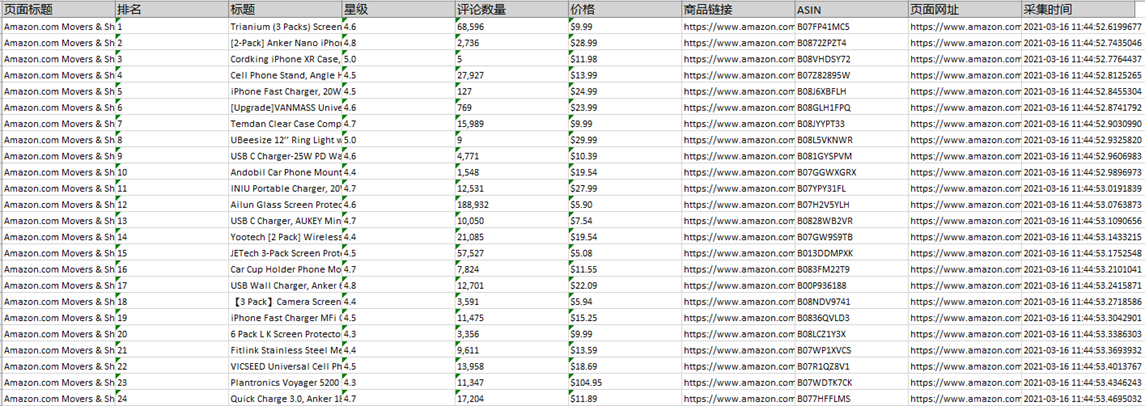The height and width of the screenshot is (406, 1145).
Task: Select review count cell 57,527
Action: 511,253
